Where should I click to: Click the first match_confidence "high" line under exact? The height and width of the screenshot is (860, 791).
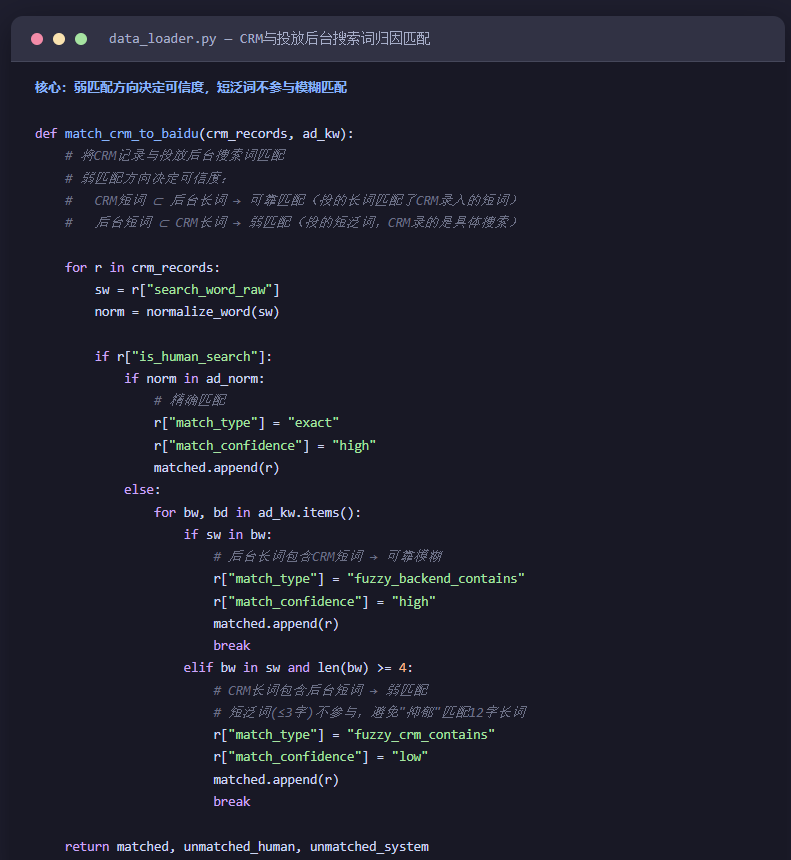coord(265,445)
